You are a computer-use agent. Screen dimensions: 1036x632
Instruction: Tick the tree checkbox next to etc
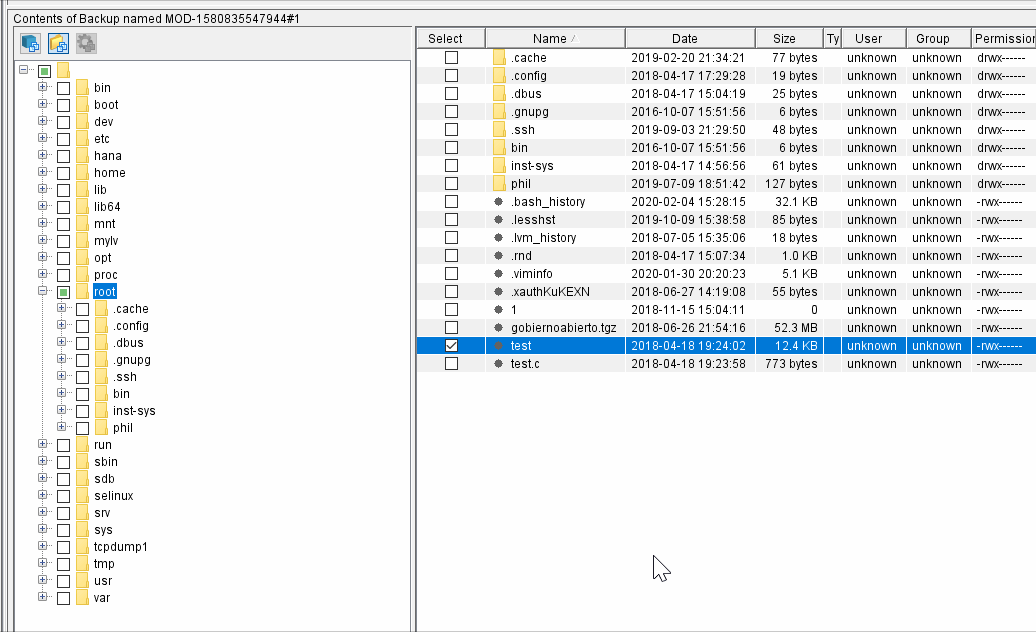[x=63, y=139]
